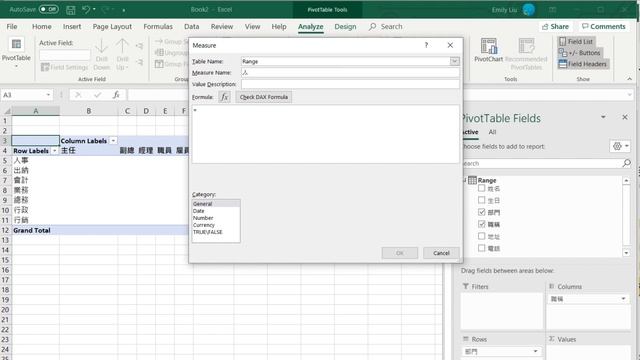Viewport: 640px width, 360px height.
Task: Click the Measure dialog help question mark
Action: 426,45
